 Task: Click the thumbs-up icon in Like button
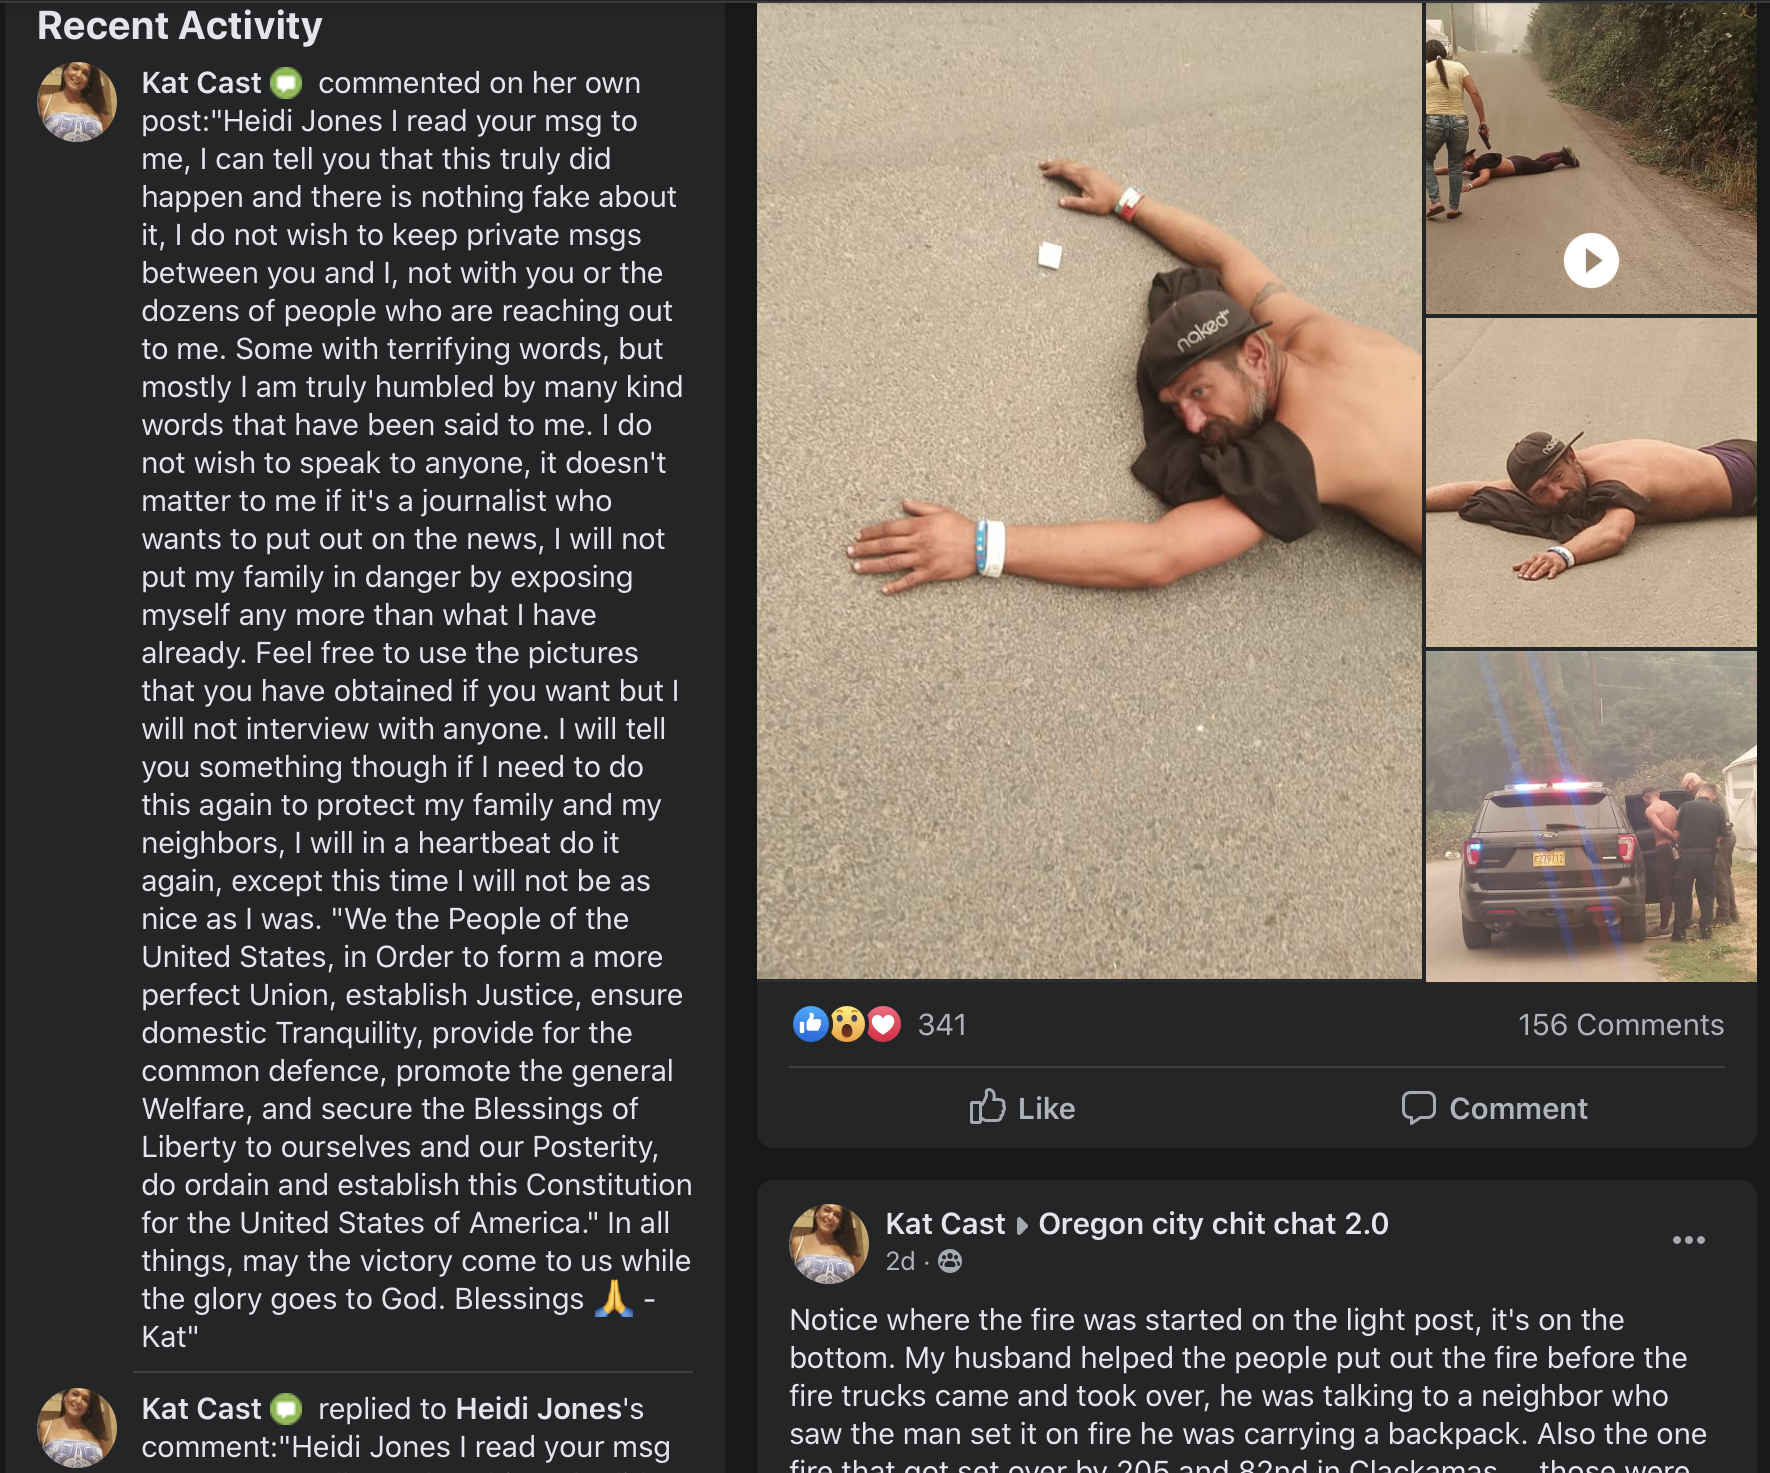tap(987, 1107)
